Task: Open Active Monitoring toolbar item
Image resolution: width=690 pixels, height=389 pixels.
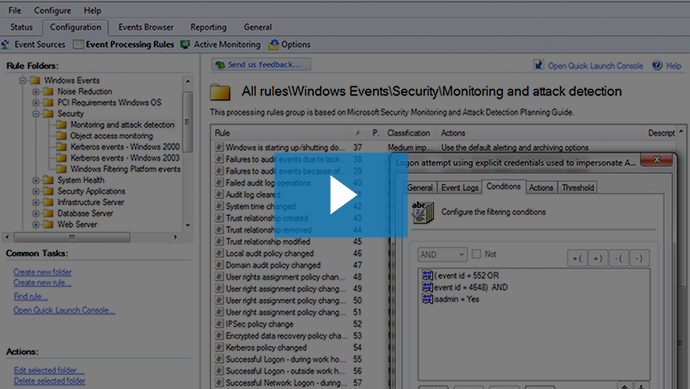Action: pyautogui.click(x=221, y=44)
